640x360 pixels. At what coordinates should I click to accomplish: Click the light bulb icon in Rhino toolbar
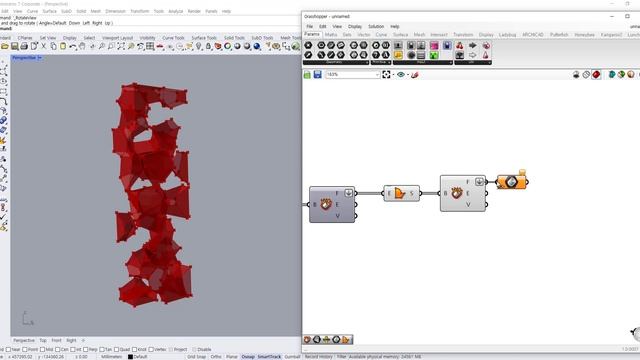pos(199,47)
